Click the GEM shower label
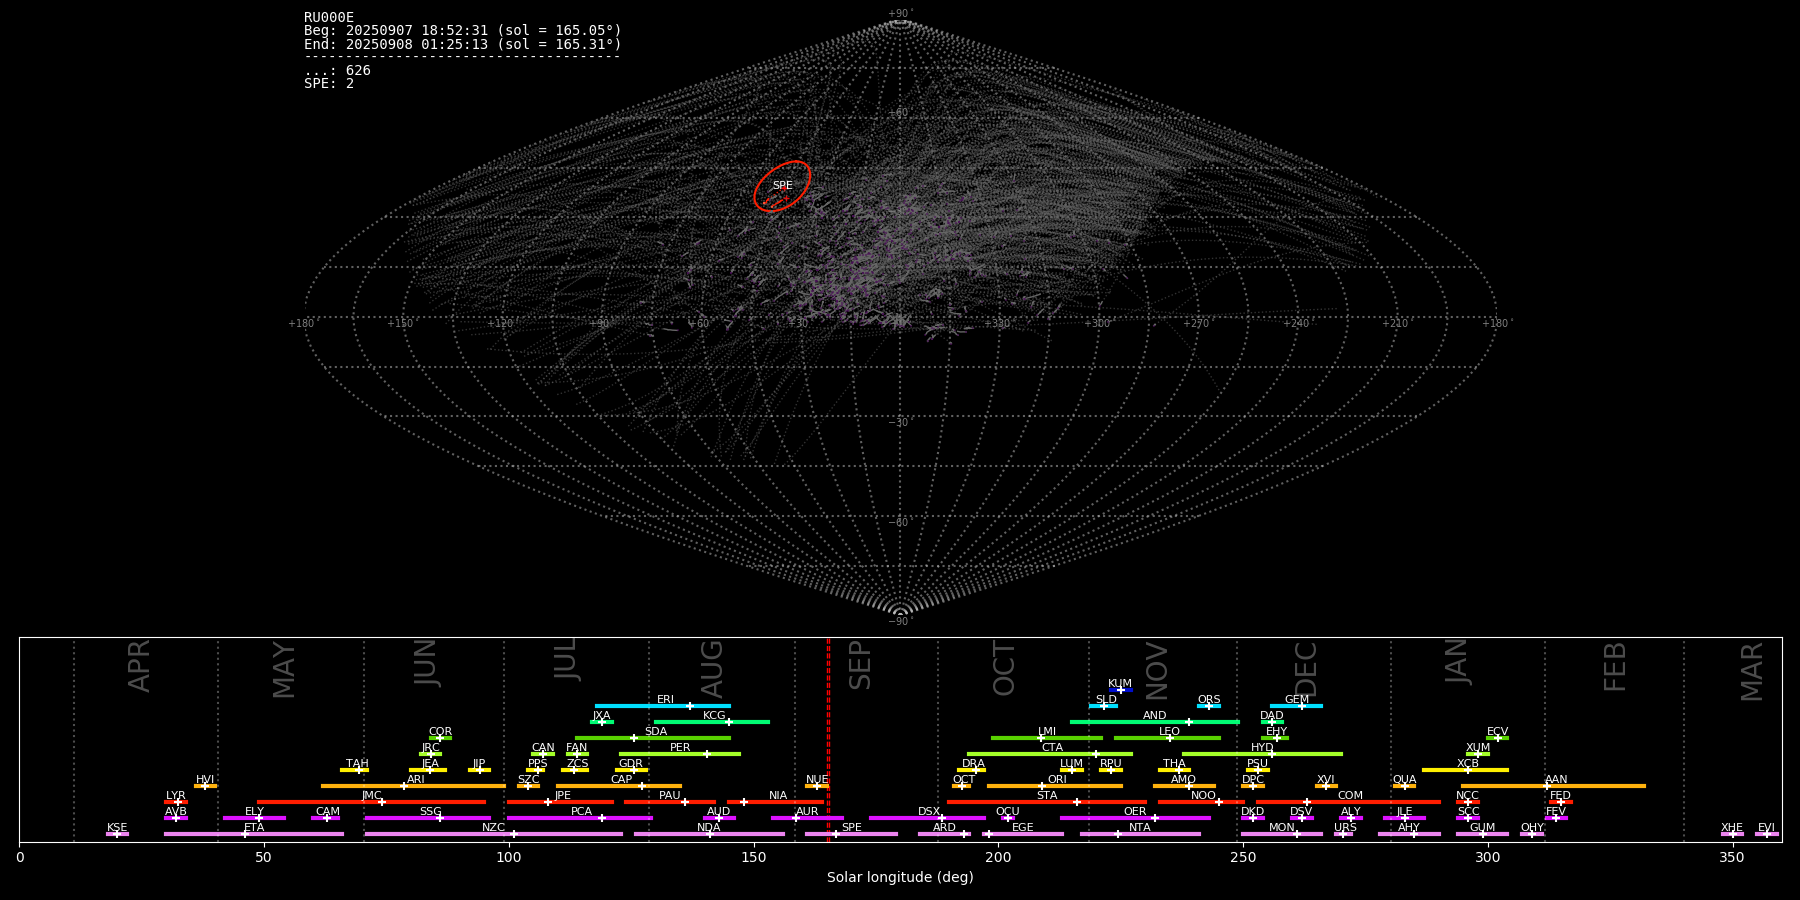Screen dimensions: 1800x900 pos(1297,699)
